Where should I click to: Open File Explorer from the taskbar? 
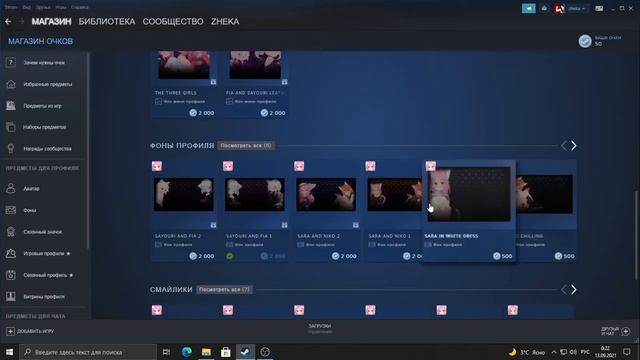(206, 352)
